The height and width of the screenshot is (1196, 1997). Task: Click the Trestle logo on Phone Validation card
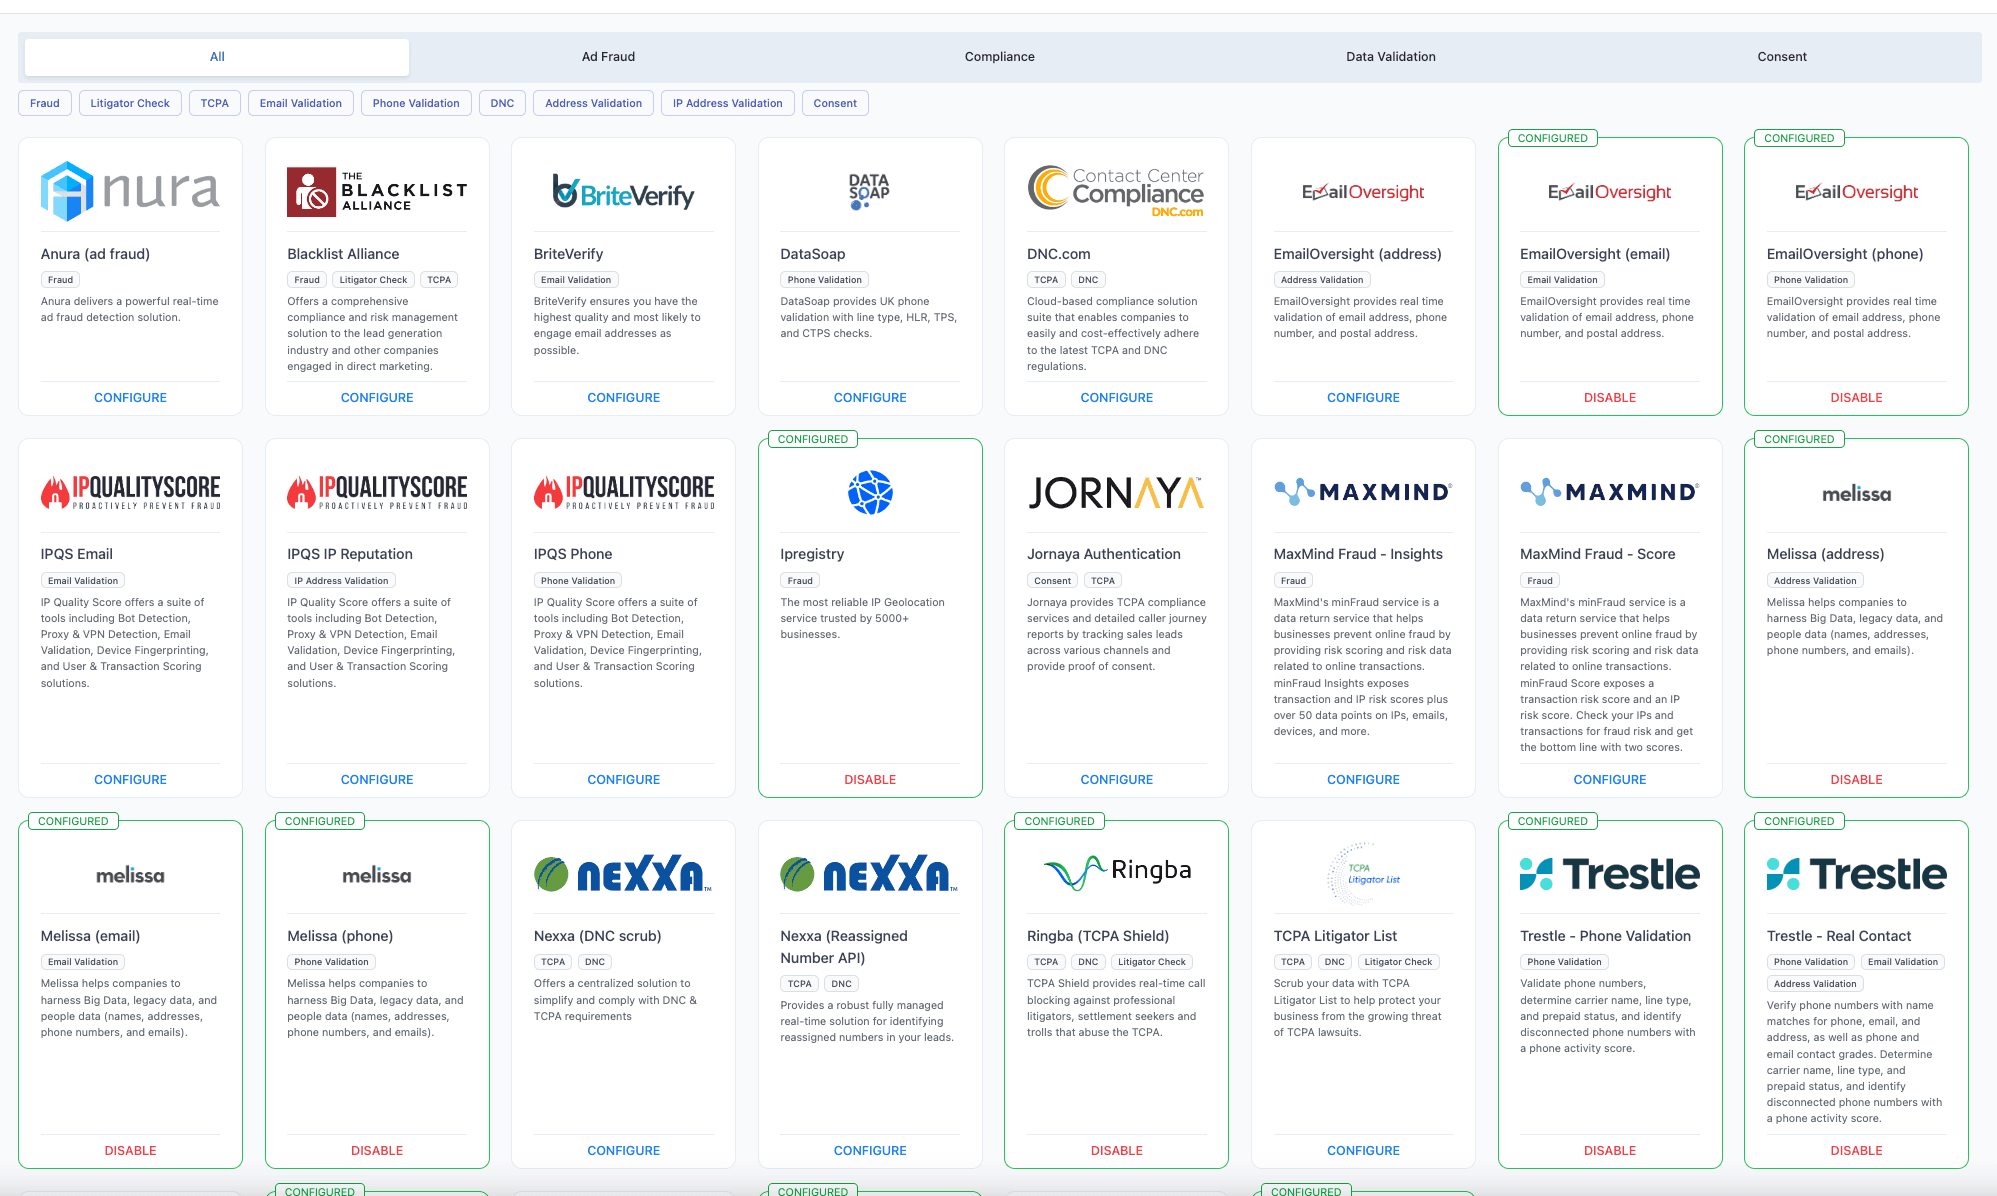click(x=1609, y=874)
